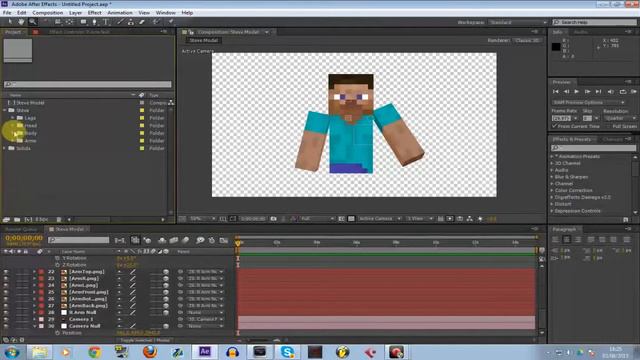Hide the ArmBack.png layer eye
The width and height of the screenshot is (640, 360).
point(6,306)
